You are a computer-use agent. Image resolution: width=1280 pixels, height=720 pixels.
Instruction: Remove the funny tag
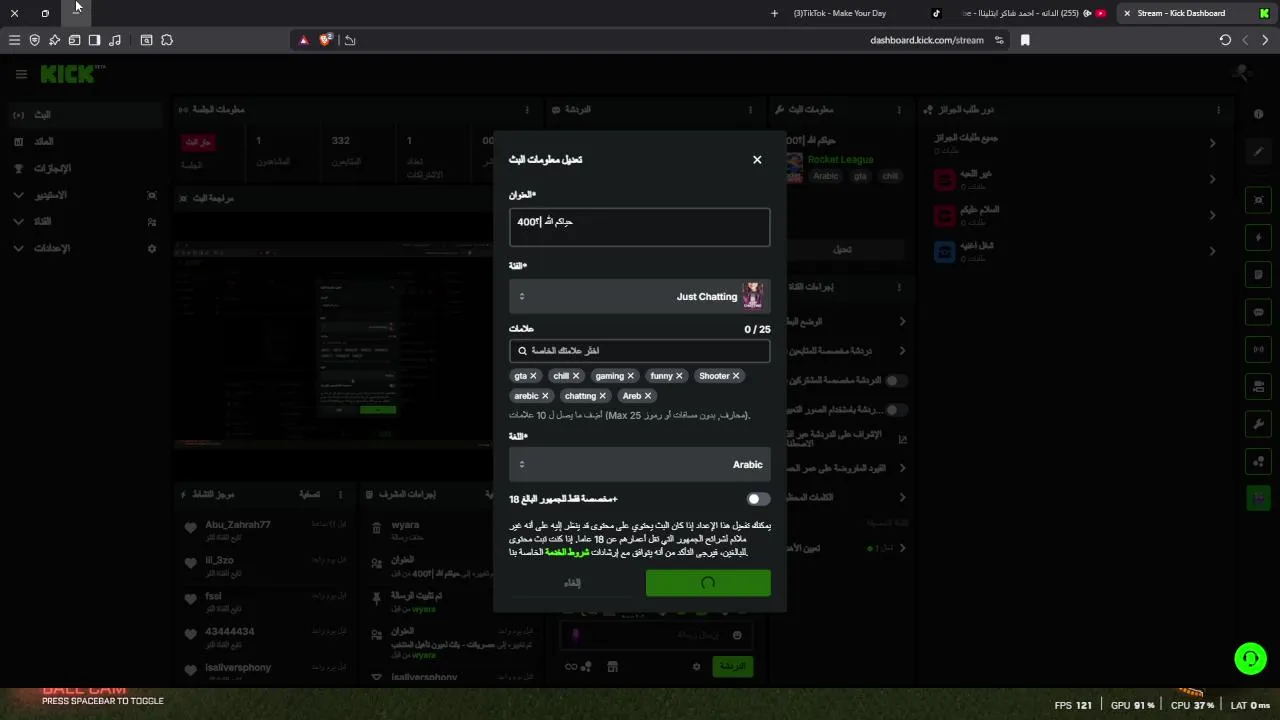click(679, 376)
